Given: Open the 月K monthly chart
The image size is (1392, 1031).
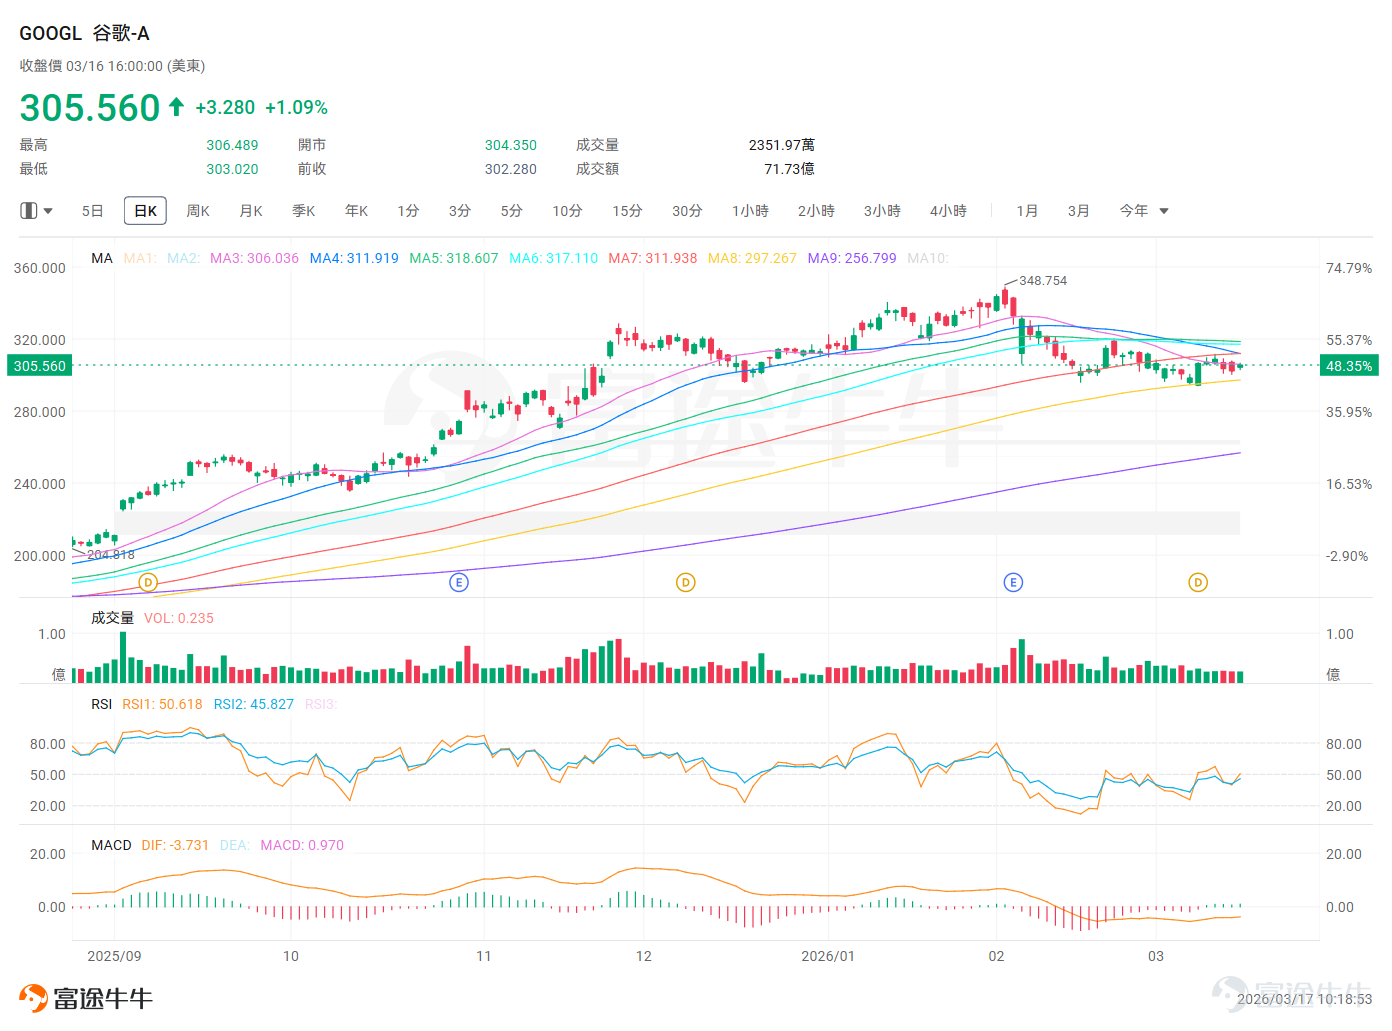Looking at the screenshot, I should pos(251,211).
